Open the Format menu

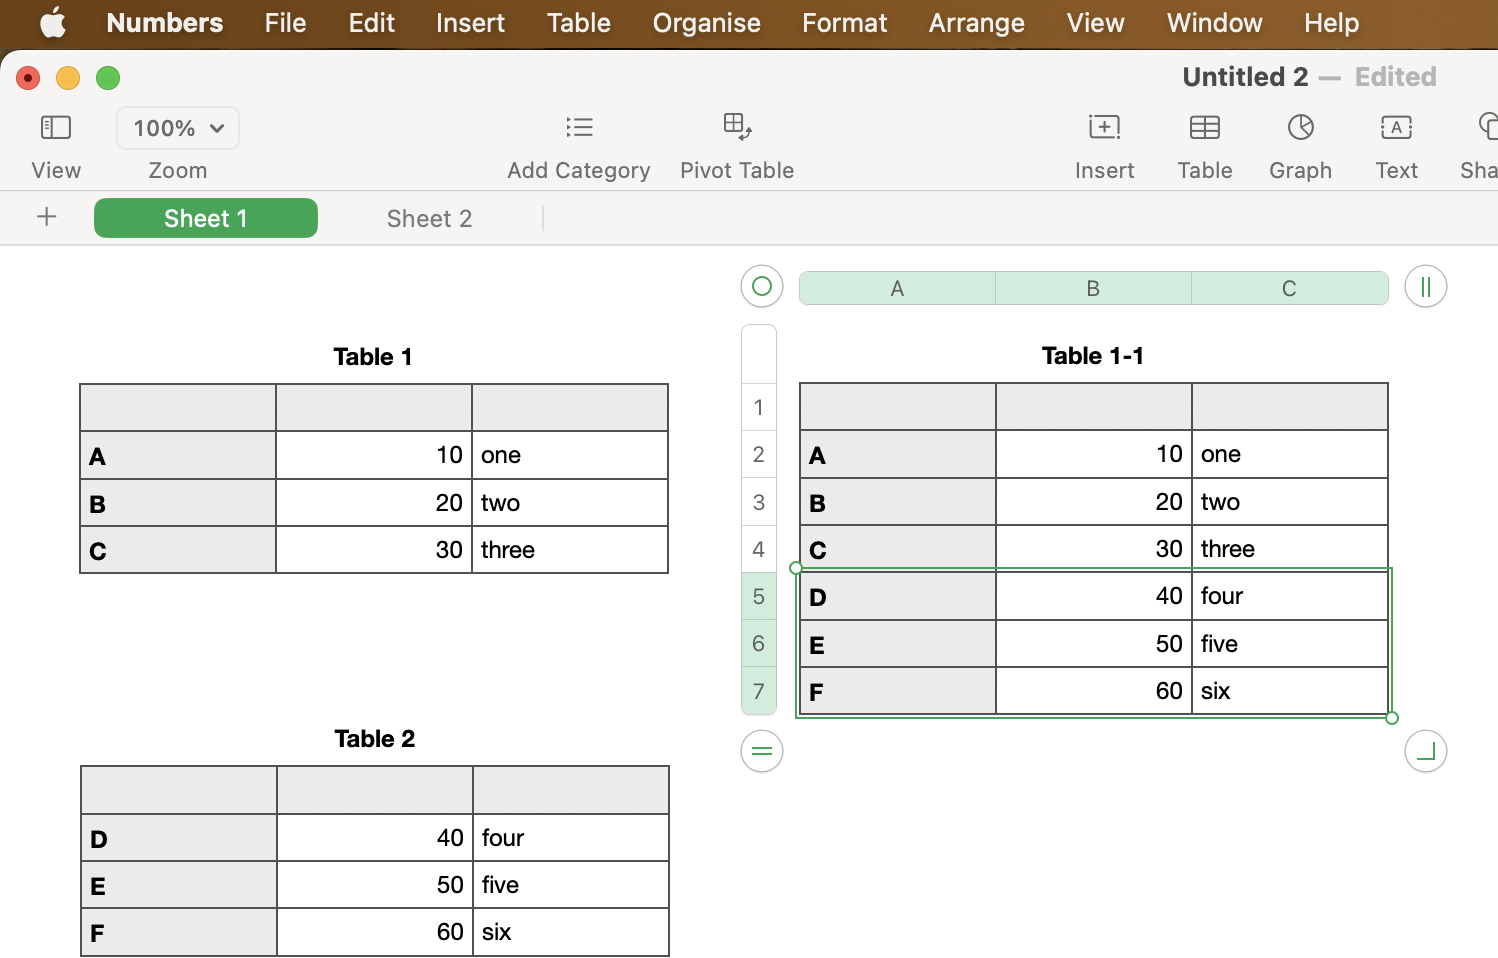844,23
